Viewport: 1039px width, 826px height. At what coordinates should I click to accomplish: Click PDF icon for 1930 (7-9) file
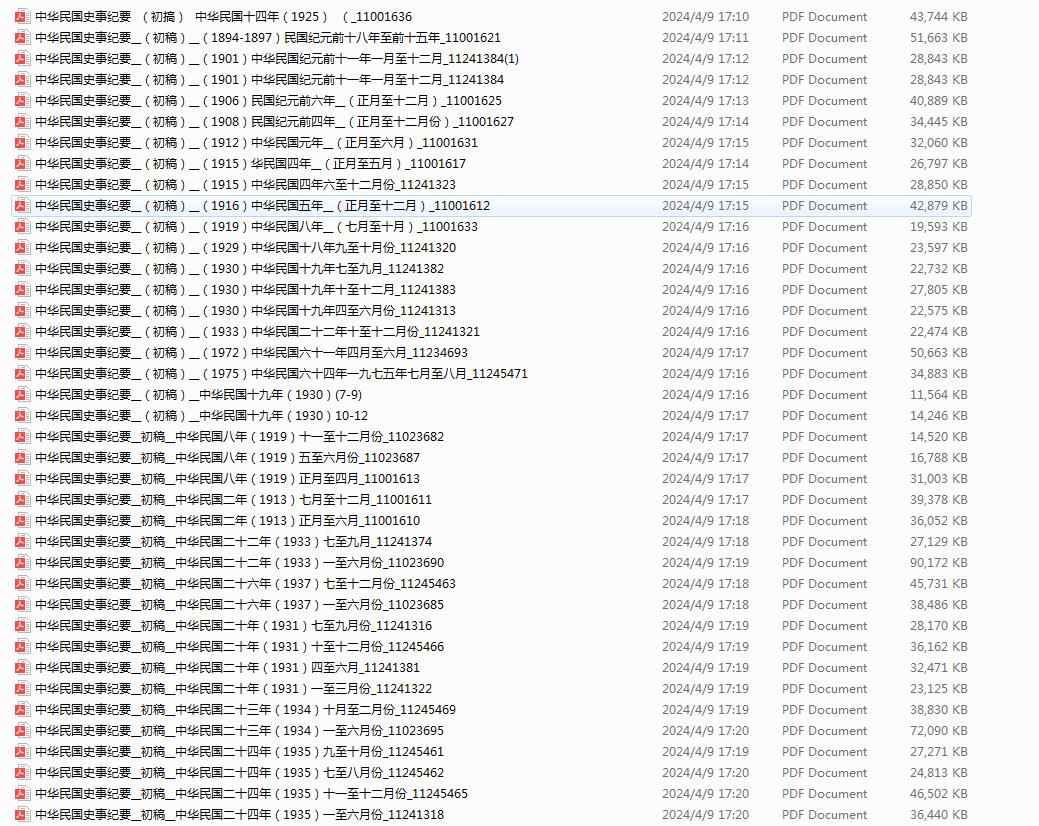21,395
